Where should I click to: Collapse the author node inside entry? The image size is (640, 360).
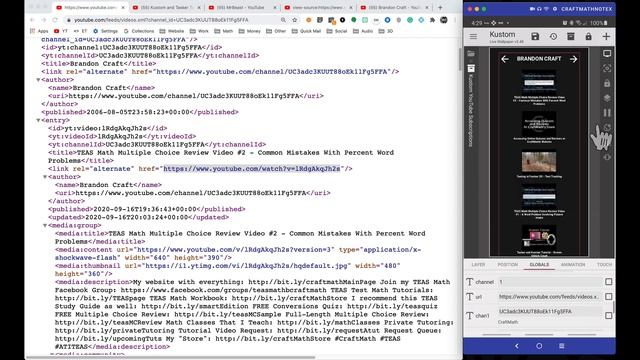pyautogui.click(x=45, y=177)
